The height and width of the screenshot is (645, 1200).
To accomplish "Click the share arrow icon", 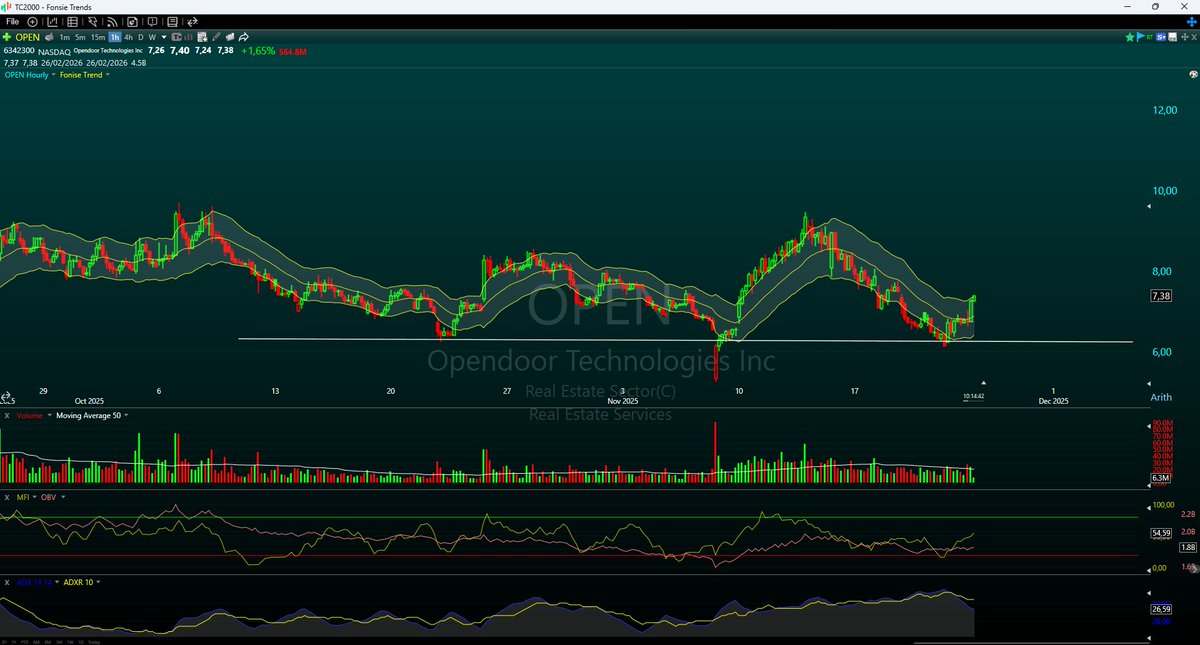I will [243, 37].
